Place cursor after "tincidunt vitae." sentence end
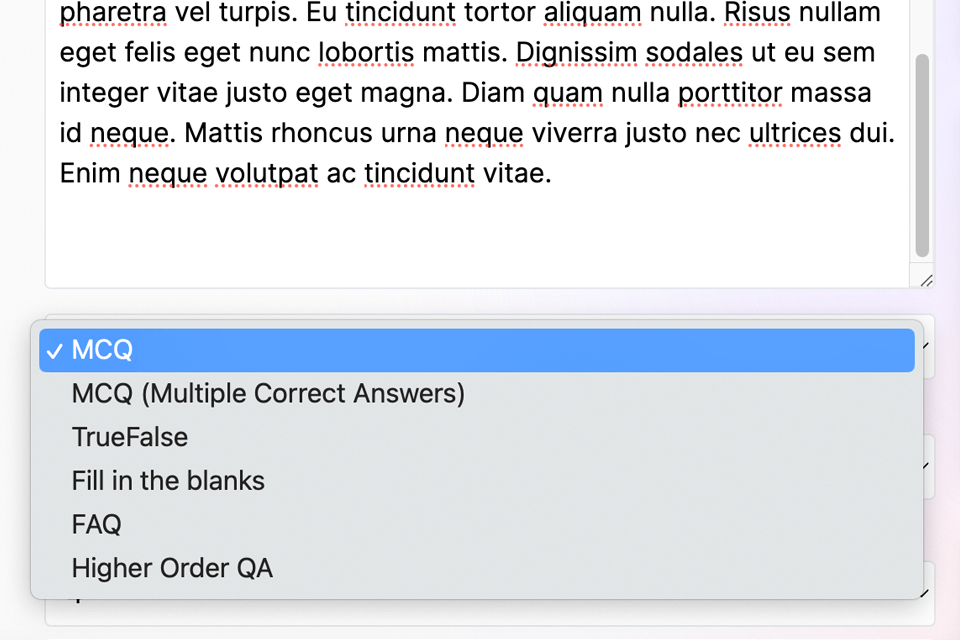The height and width of the screenshot is (640, 960). (x=553, y=173)
